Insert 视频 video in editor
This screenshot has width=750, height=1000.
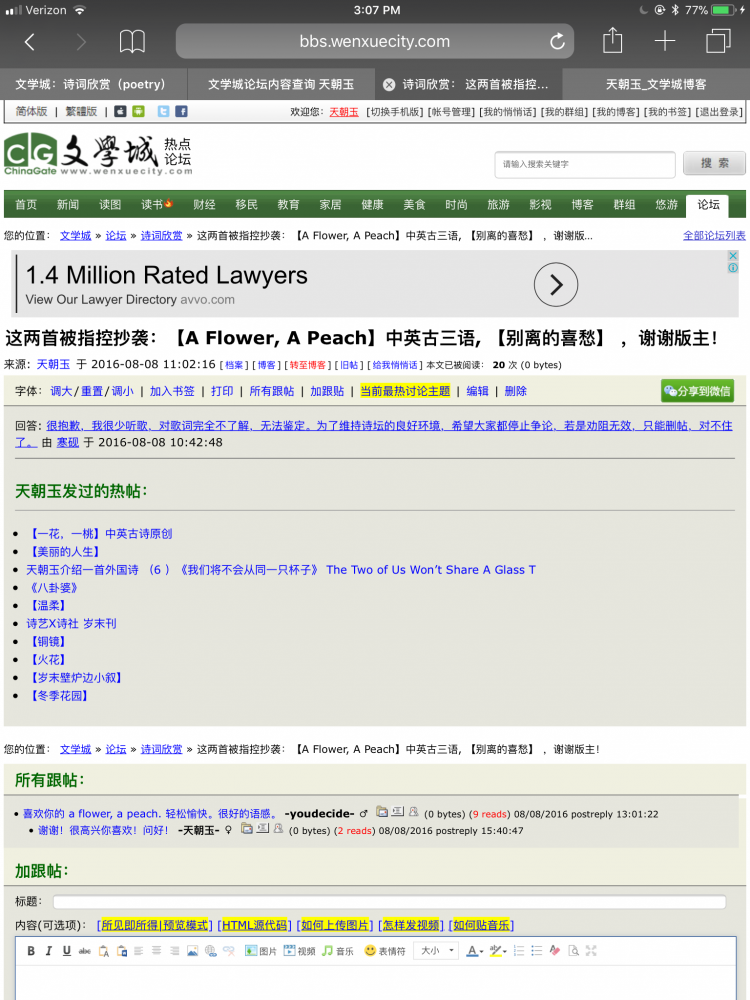point(299,951)
